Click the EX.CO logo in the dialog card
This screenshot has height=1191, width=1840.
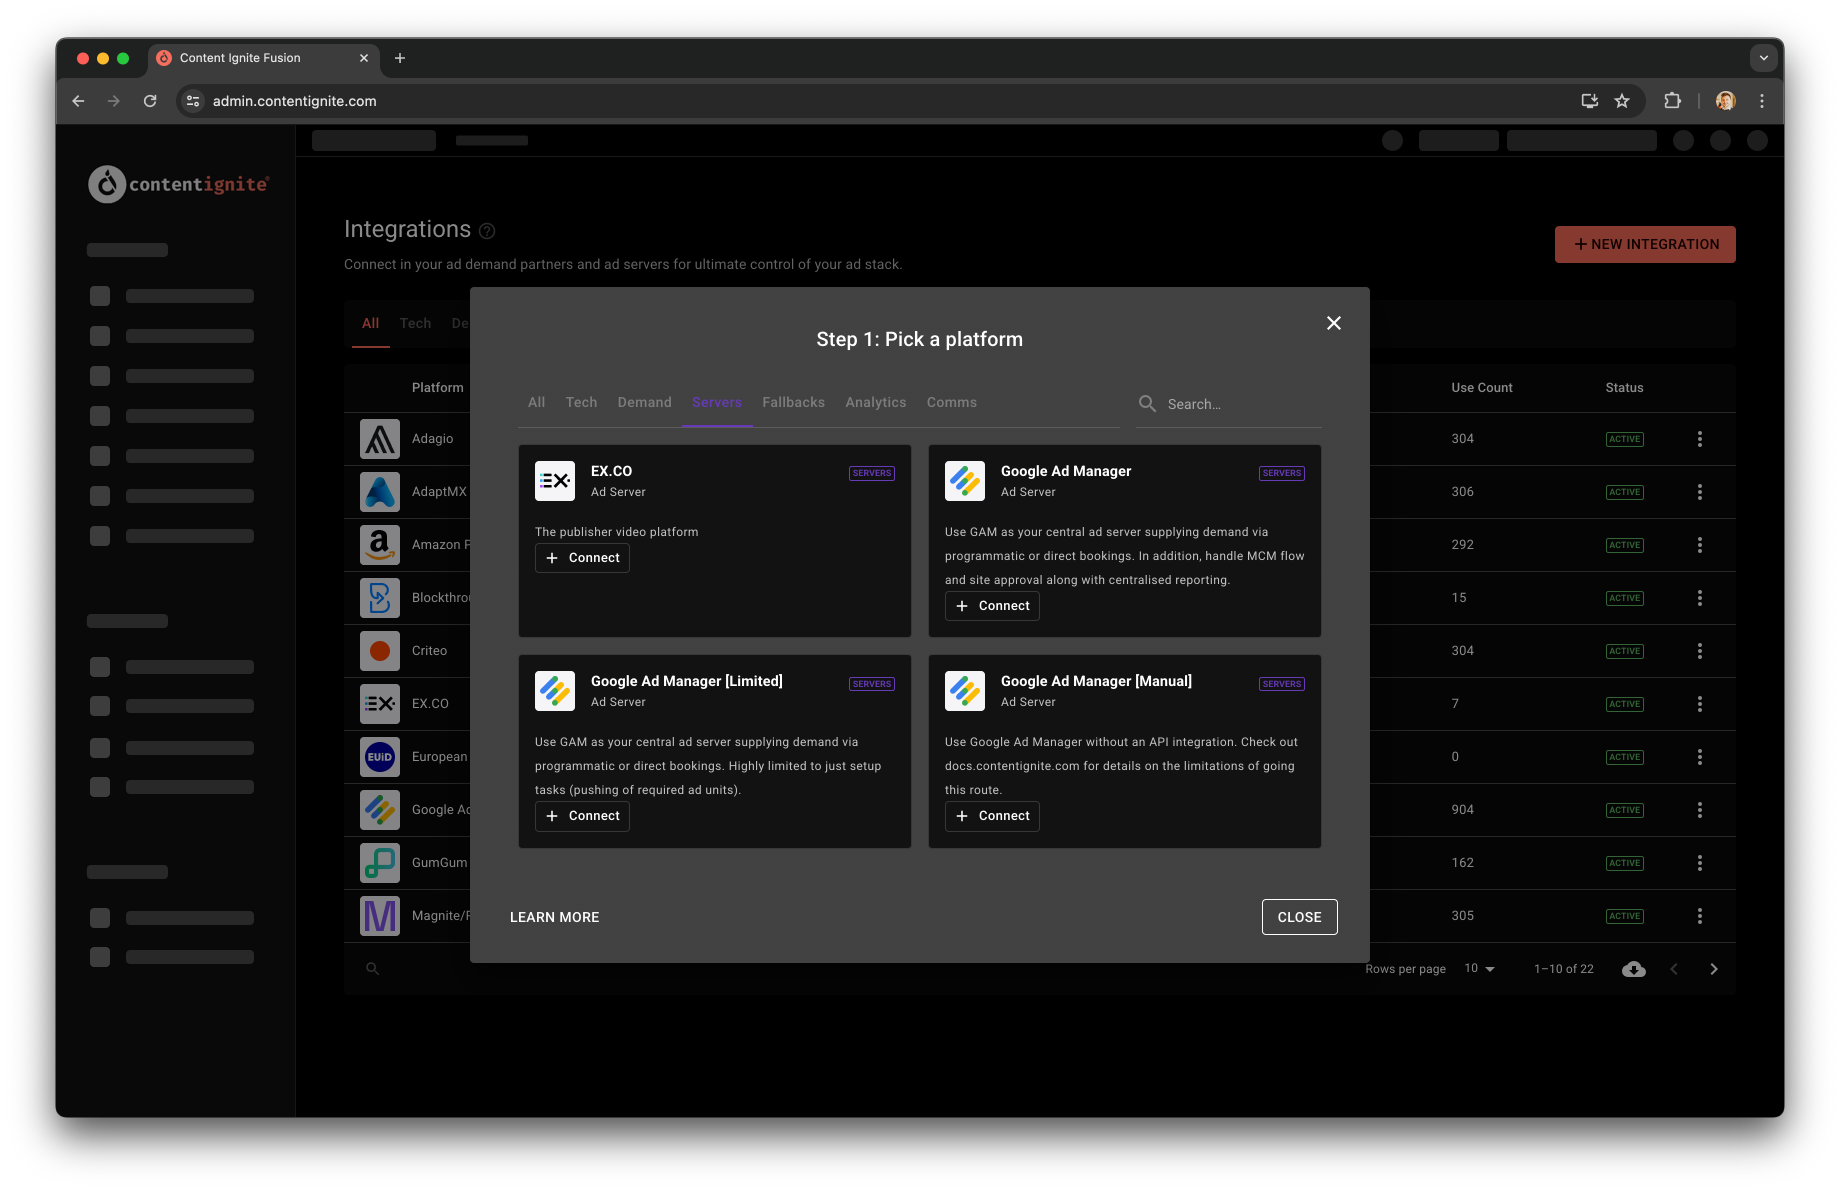pos(555,481)
